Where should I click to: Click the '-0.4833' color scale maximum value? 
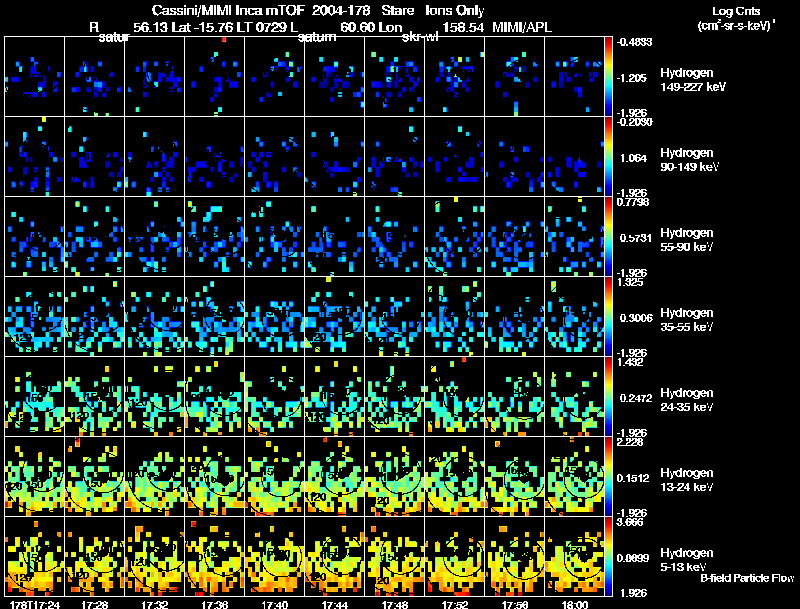point(634,42)
